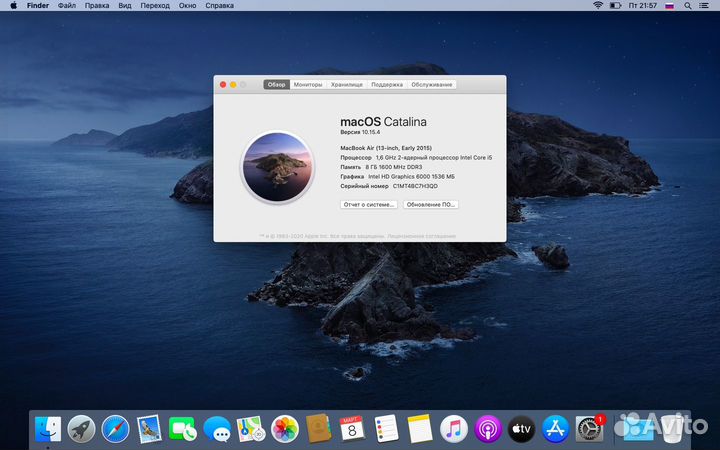Open the Справка menu
720x450 pixels.
(219, 6)
